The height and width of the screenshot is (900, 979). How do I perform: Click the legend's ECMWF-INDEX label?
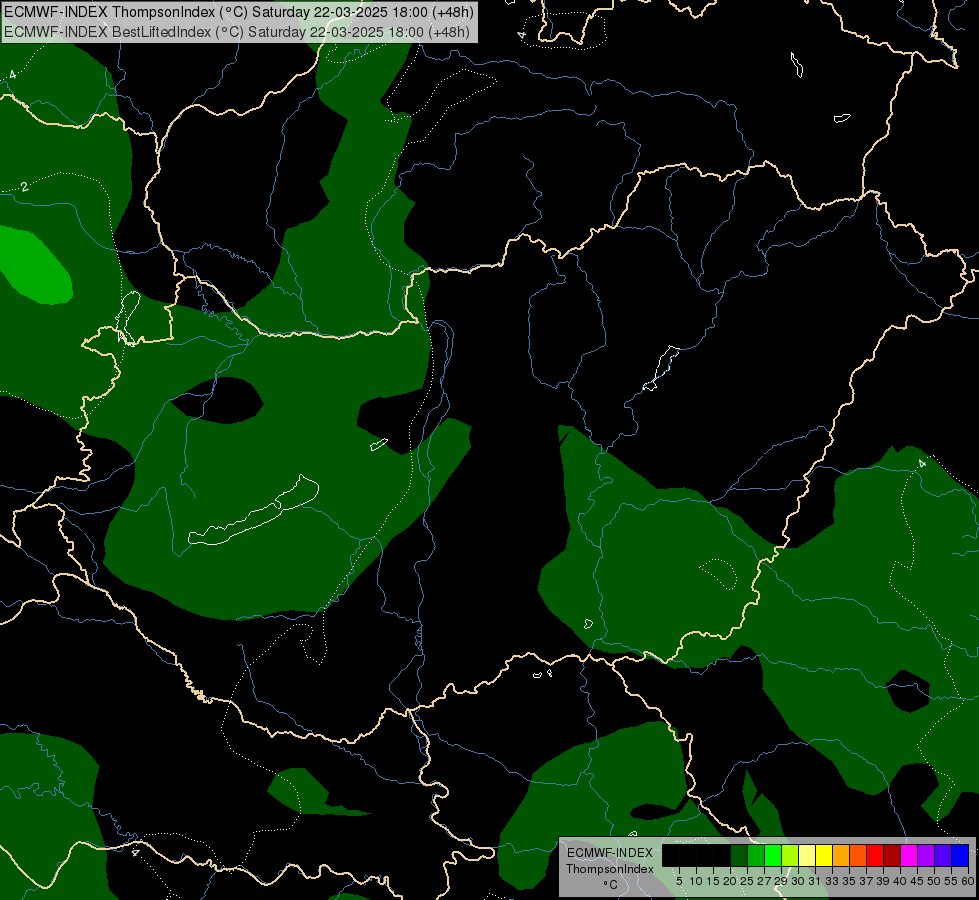[610, 853]
